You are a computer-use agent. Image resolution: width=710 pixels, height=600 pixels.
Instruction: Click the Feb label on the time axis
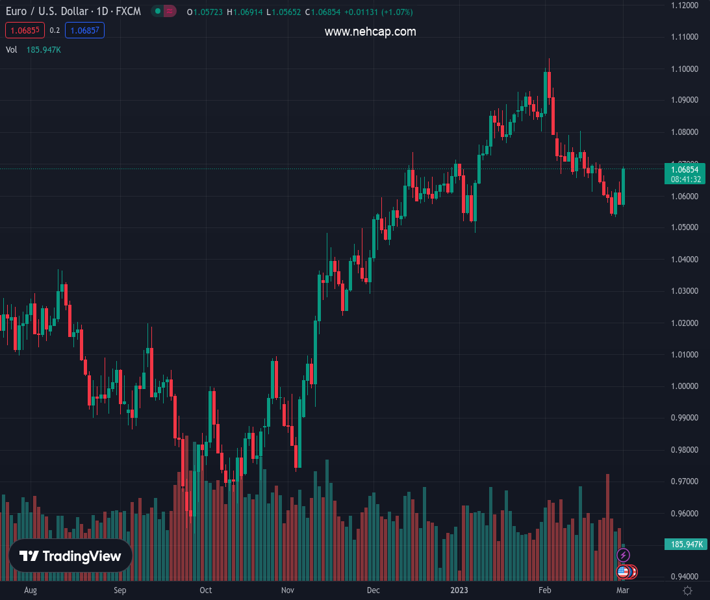pyautogui.click(x=545, y=591)
